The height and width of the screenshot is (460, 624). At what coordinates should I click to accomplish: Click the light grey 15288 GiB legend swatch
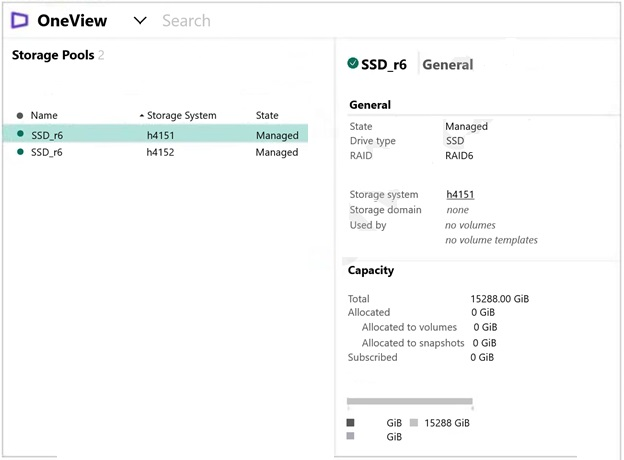click(x=414, y=423)
